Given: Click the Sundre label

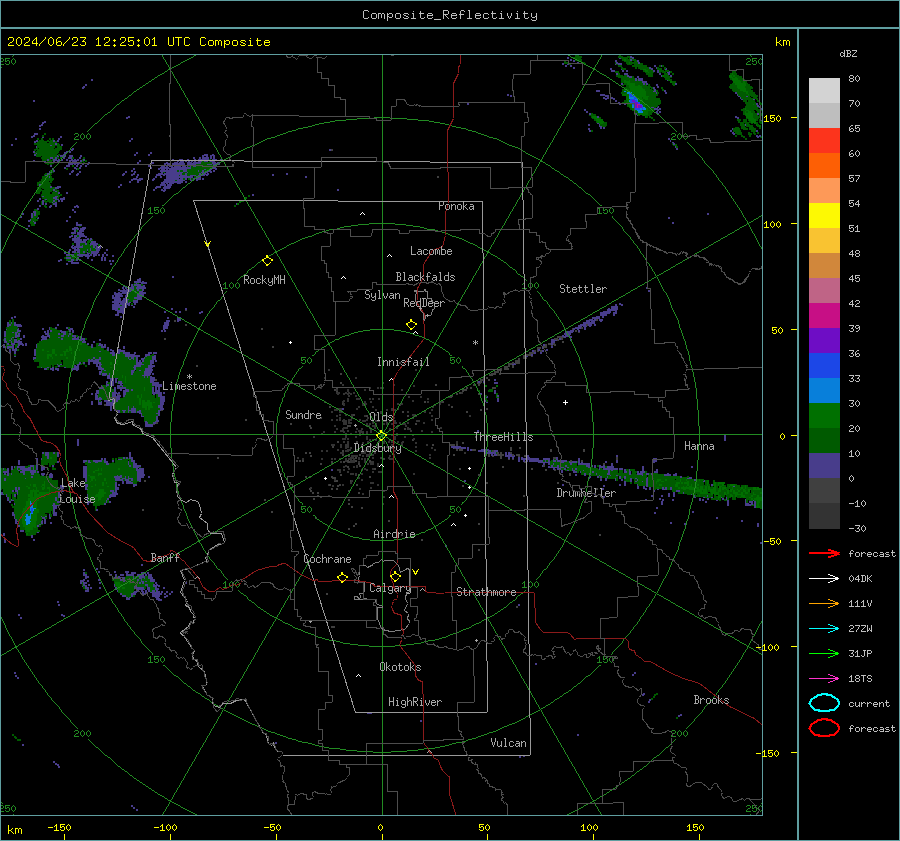Looking at the screenshot, I should pos(303,414).
